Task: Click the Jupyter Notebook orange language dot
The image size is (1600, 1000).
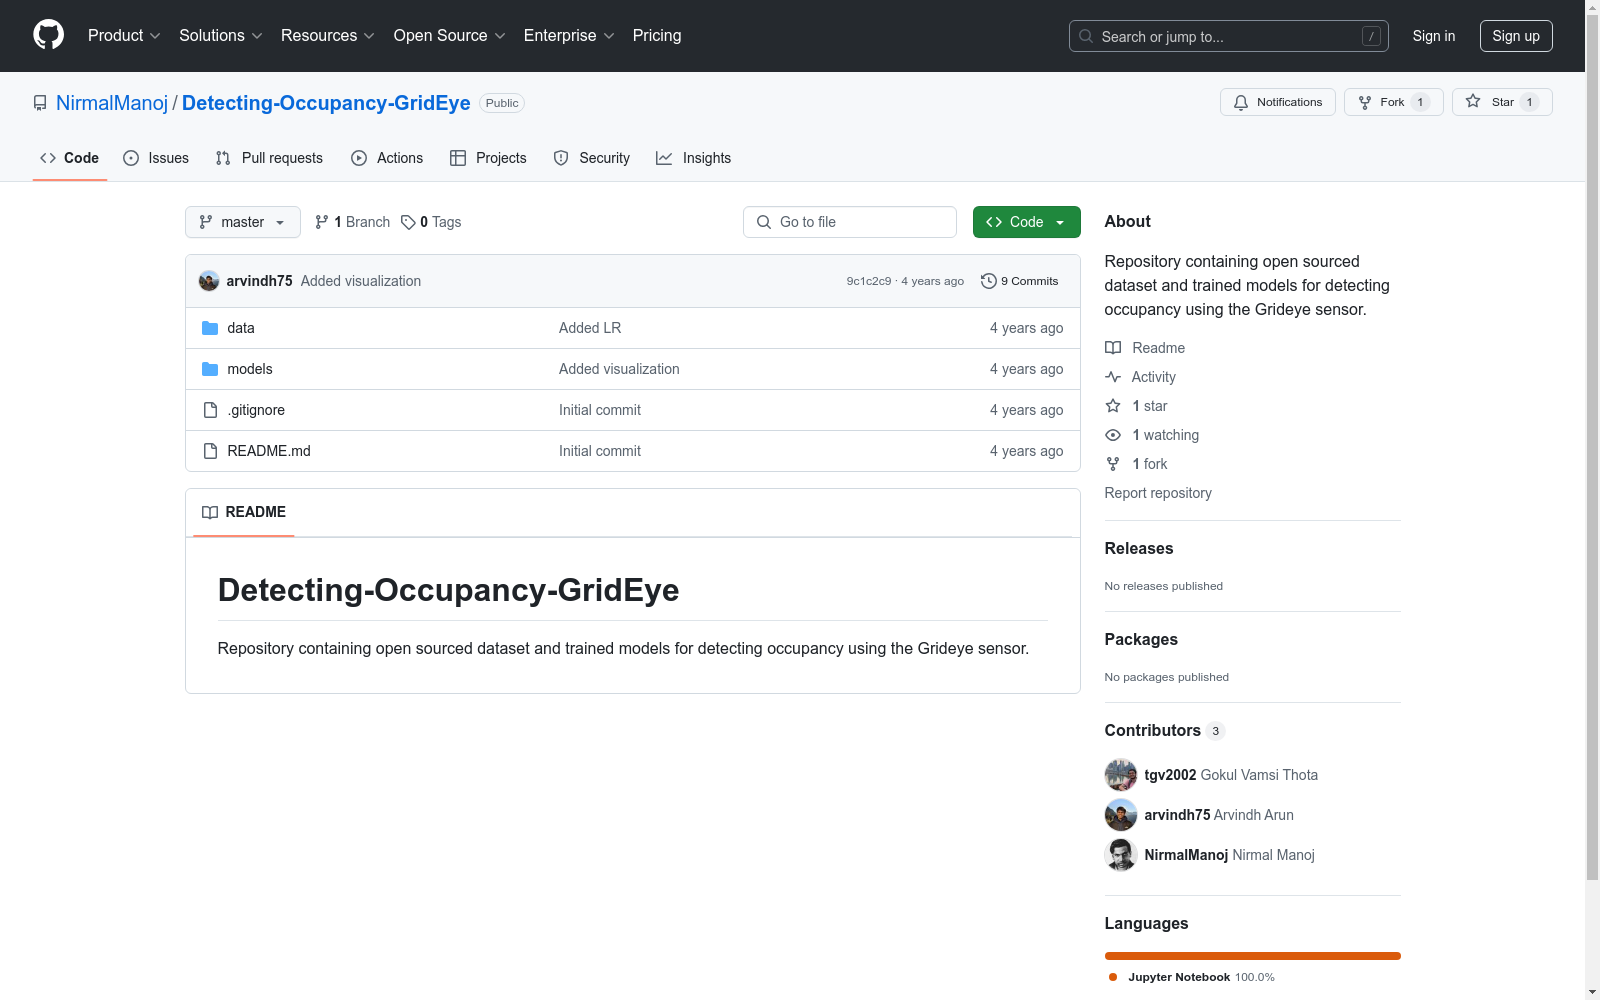Action: coord(1113,977)
